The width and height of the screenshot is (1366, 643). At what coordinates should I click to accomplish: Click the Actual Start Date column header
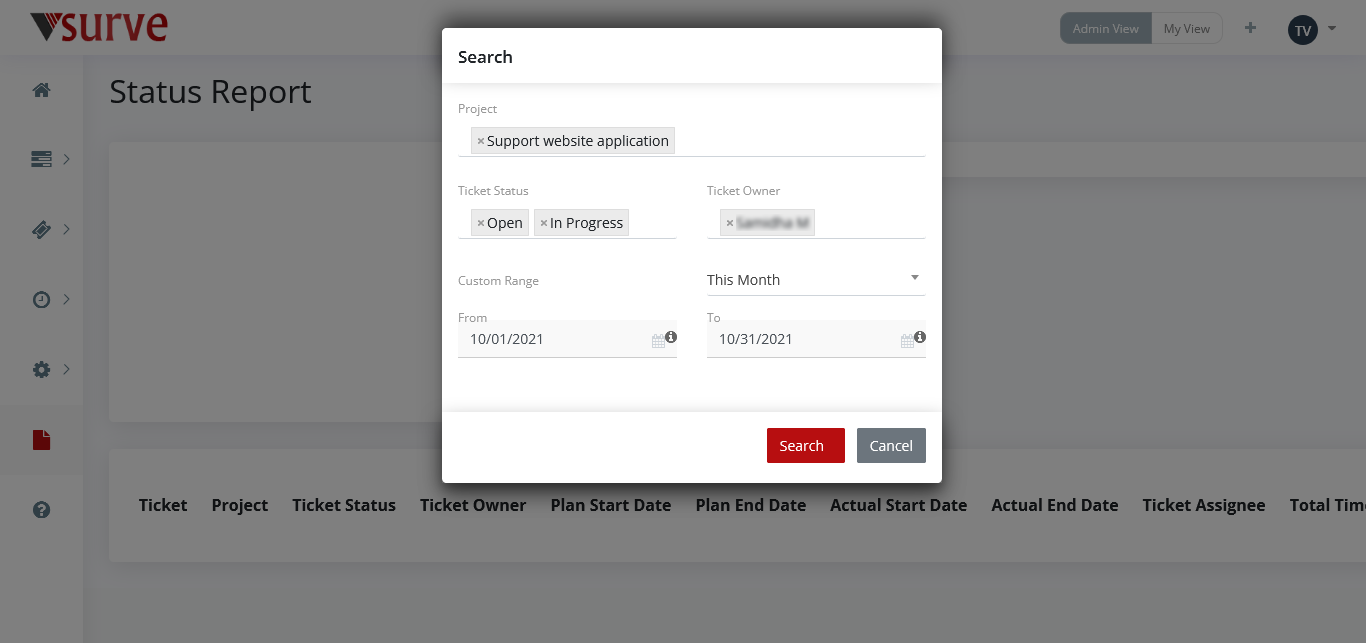coord(899,505)
